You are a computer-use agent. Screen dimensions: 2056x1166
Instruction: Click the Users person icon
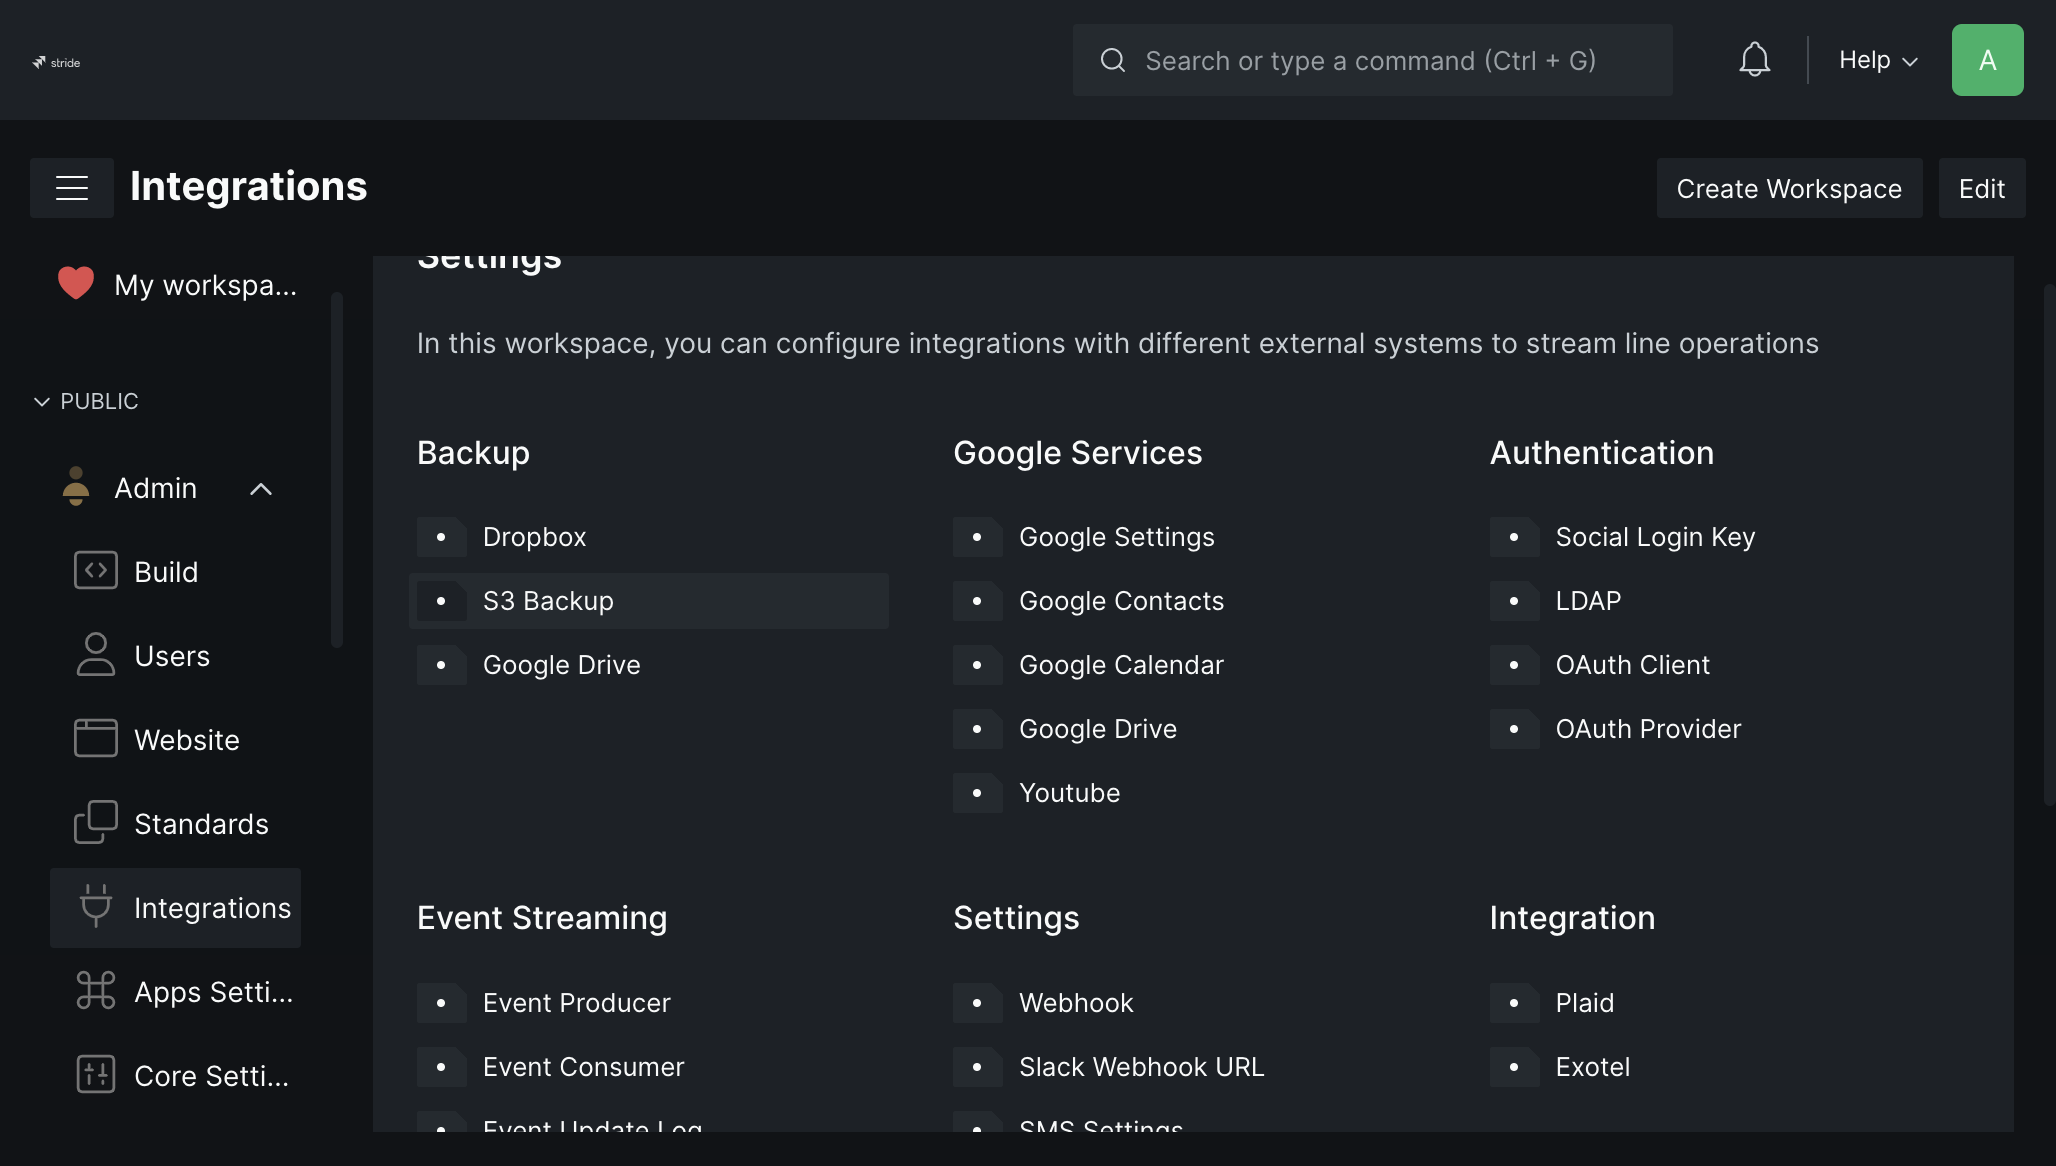point(96,655)
